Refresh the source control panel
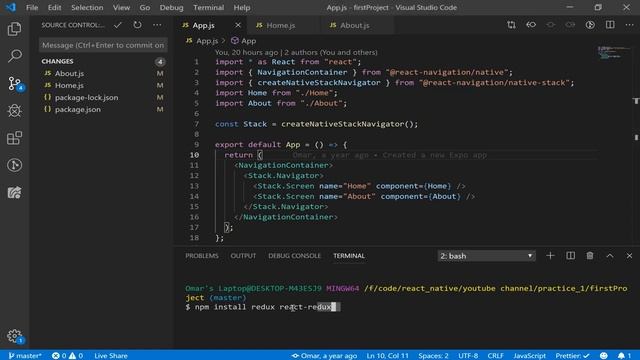 coord(138,25)
